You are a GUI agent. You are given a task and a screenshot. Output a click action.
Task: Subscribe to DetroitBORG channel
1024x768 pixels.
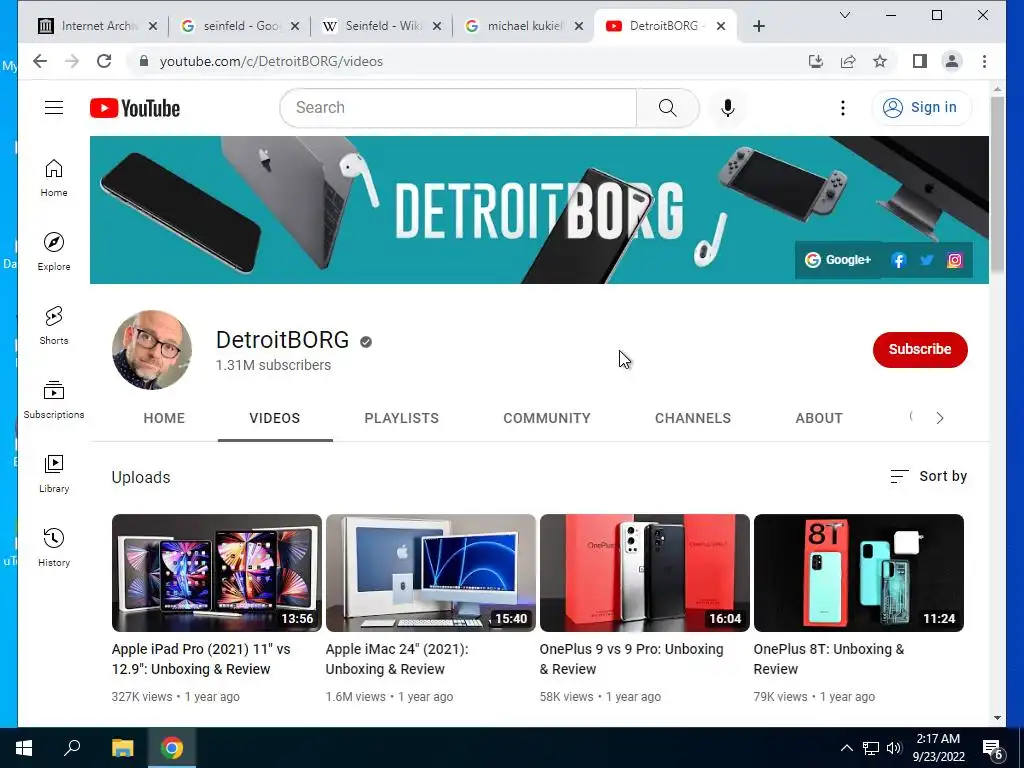point(920,349)
